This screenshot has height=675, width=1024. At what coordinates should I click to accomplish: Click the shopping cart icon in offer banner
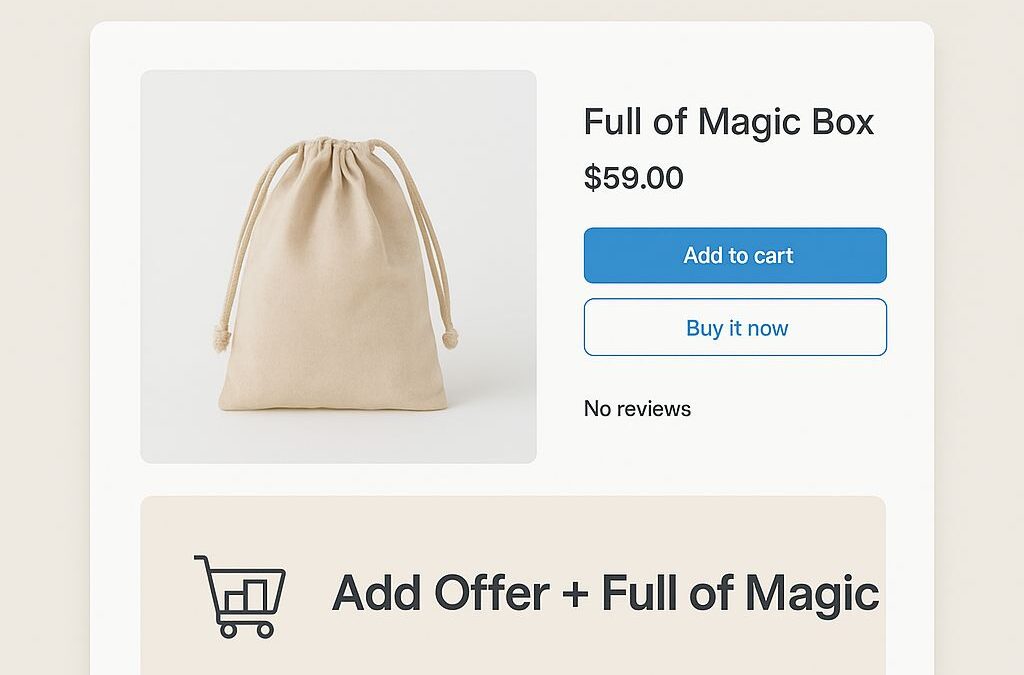coord(240,595)
